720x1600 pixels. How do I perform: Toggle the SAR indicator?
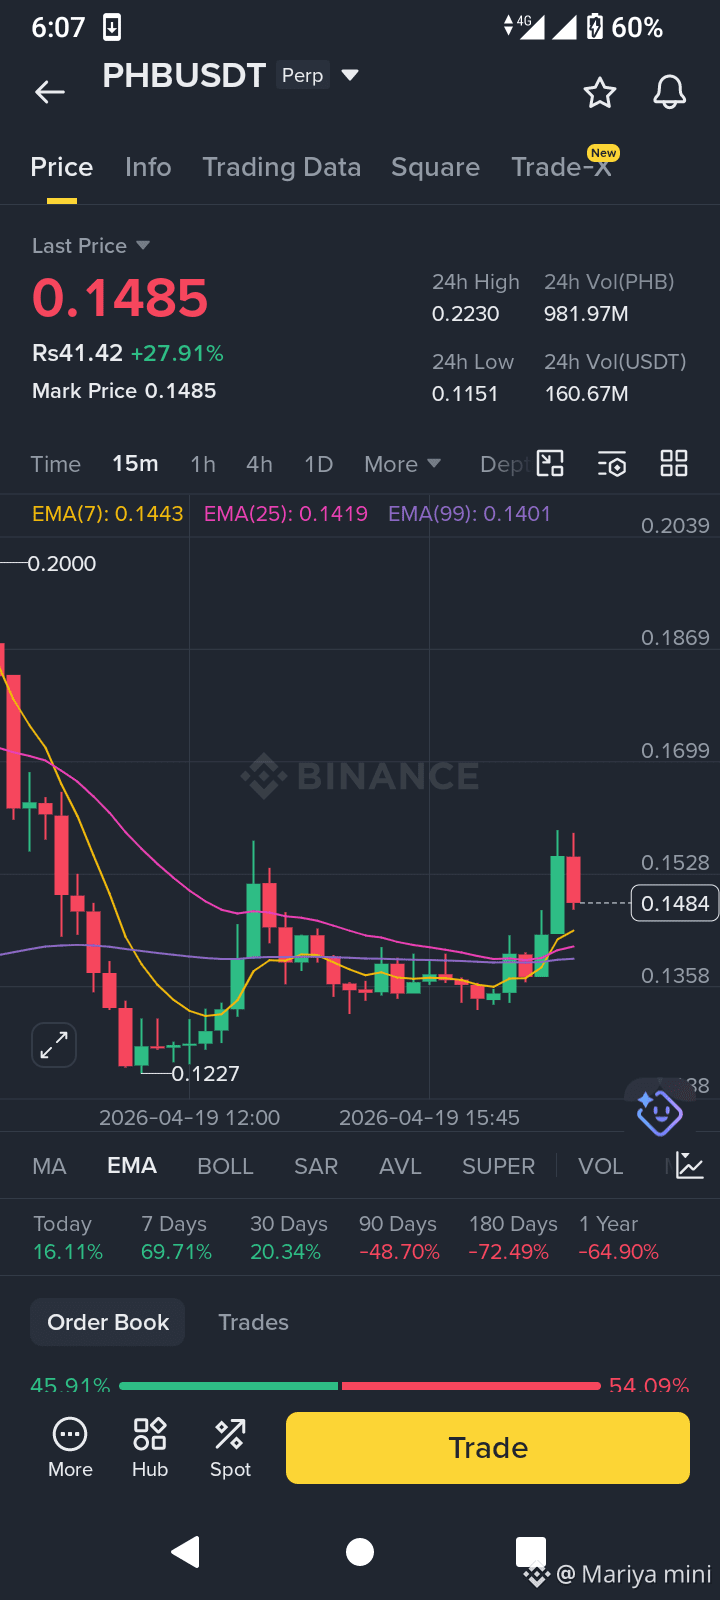[x=316, y=1166]
